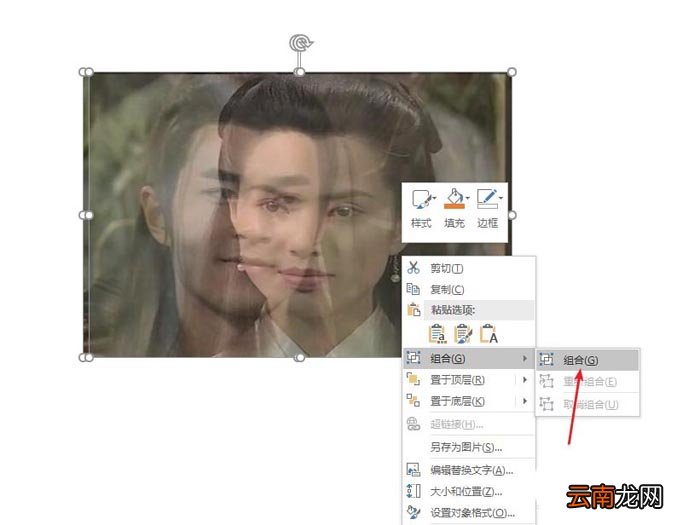This screenshot has height=525, width=700.
Task: Click the Style (样式) icon in mini toolbar
Action: click(x=421, y=199)
